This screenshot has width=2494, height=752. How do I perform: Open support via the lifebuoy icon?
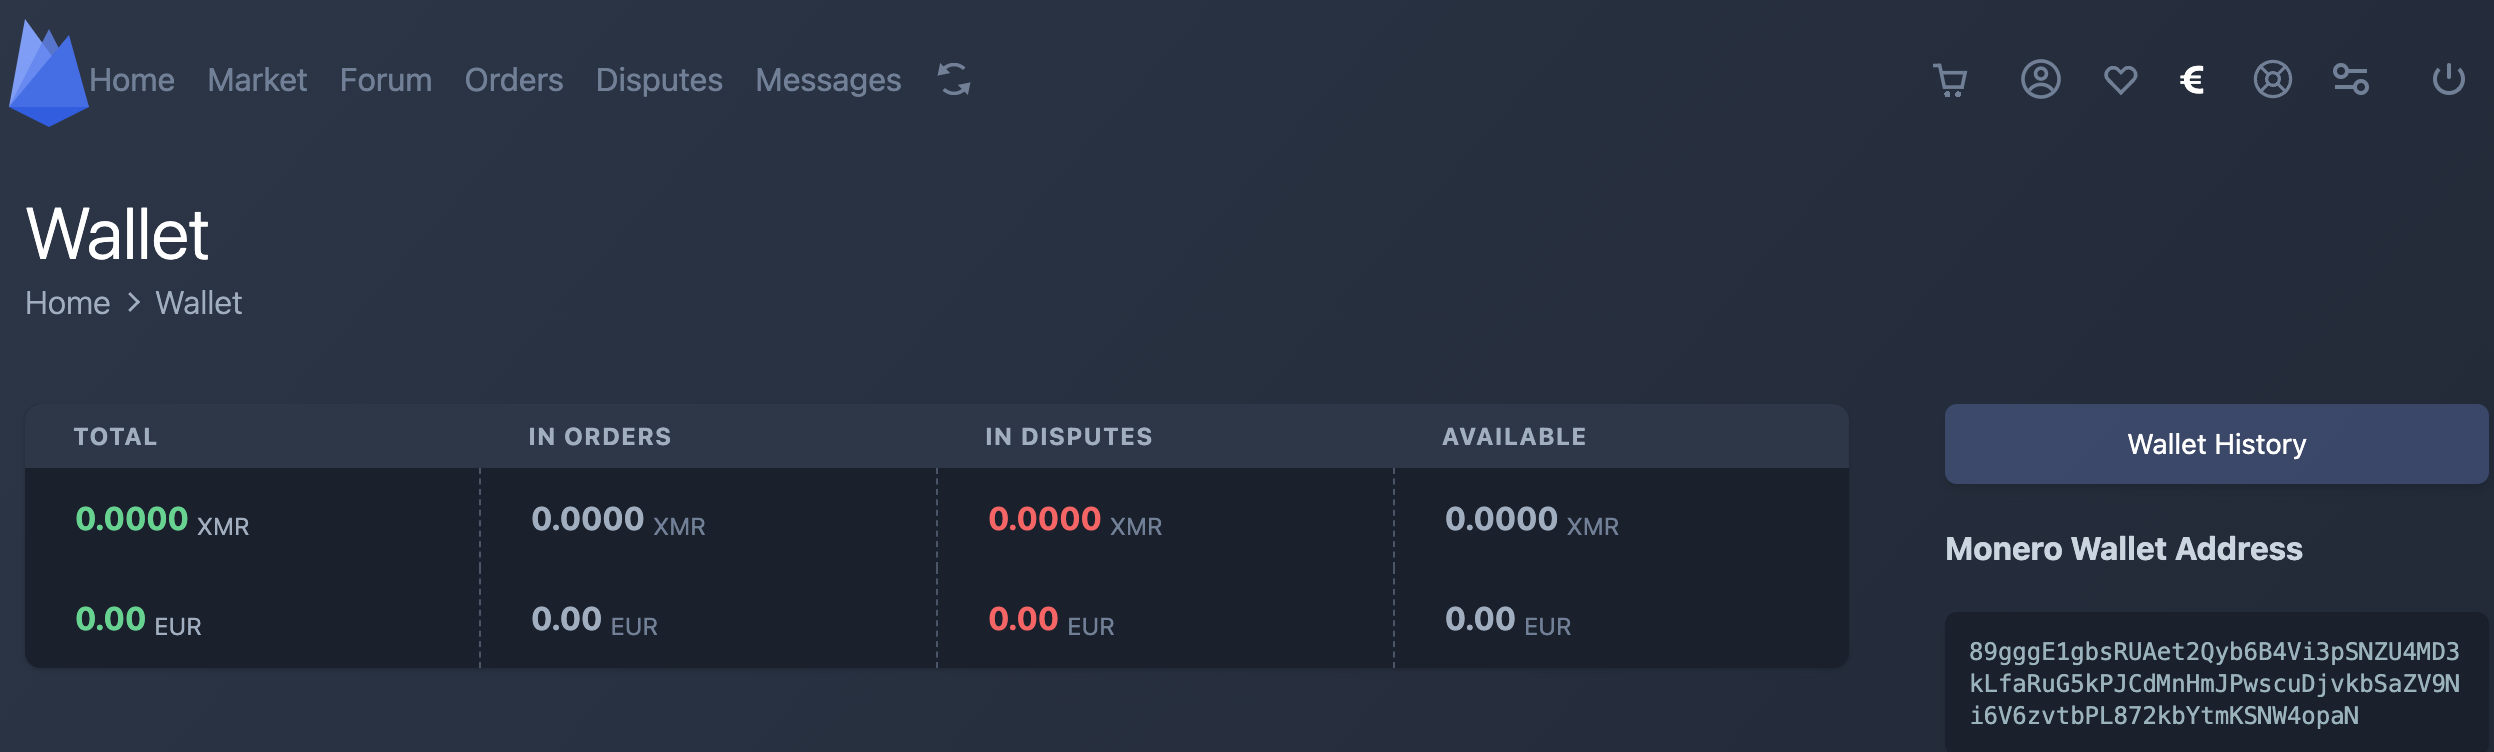tap(2272, 80)
